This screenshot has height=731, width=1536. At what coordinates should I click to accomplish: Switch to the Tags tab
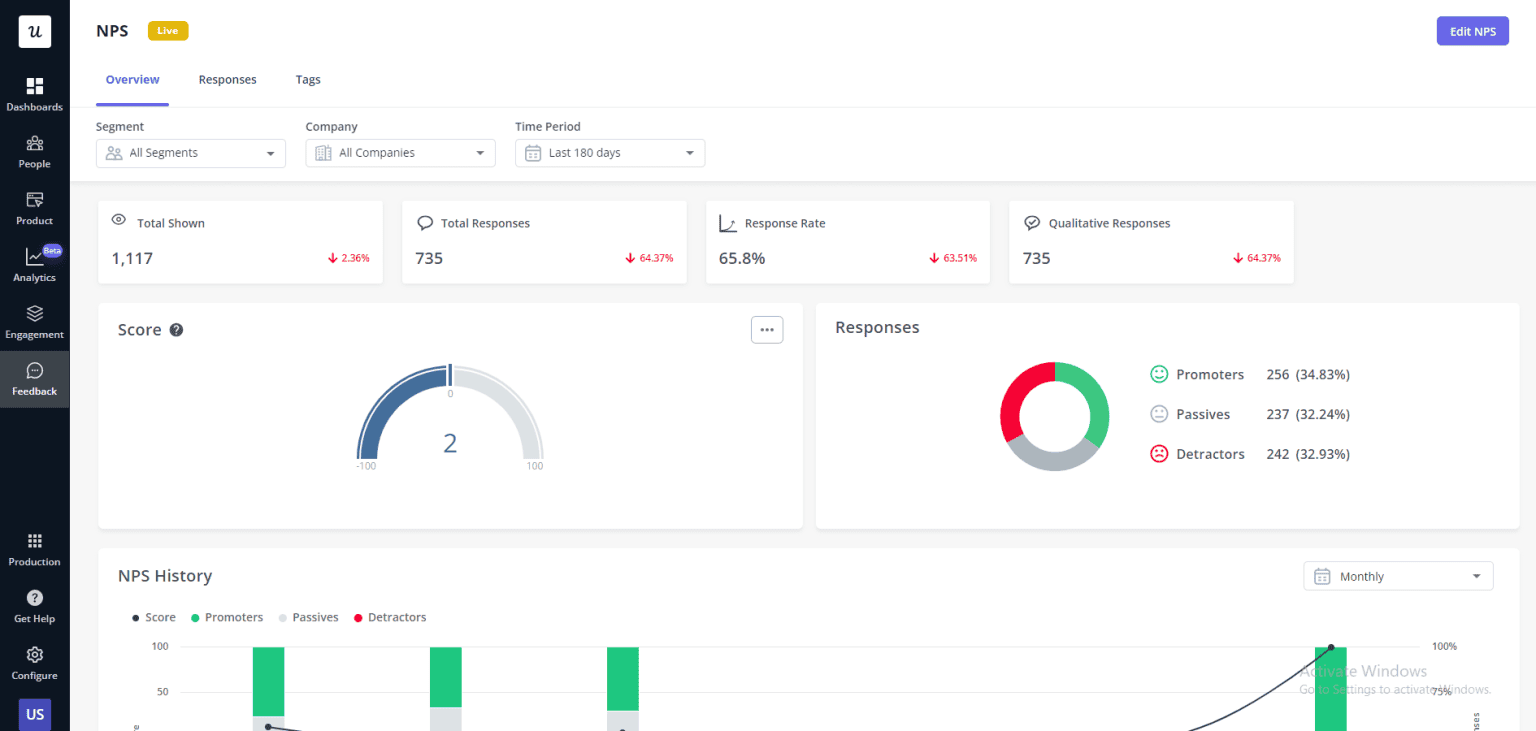308,80
